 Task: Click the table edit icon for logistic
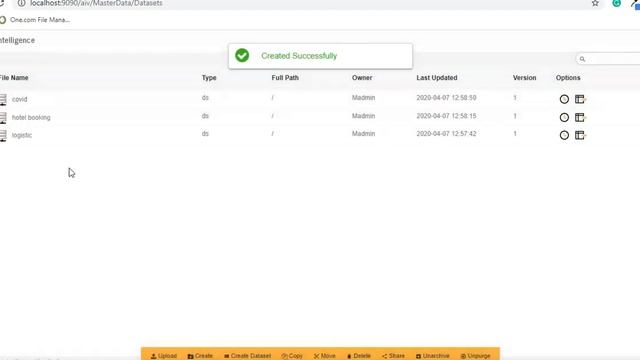coord(580,135)
